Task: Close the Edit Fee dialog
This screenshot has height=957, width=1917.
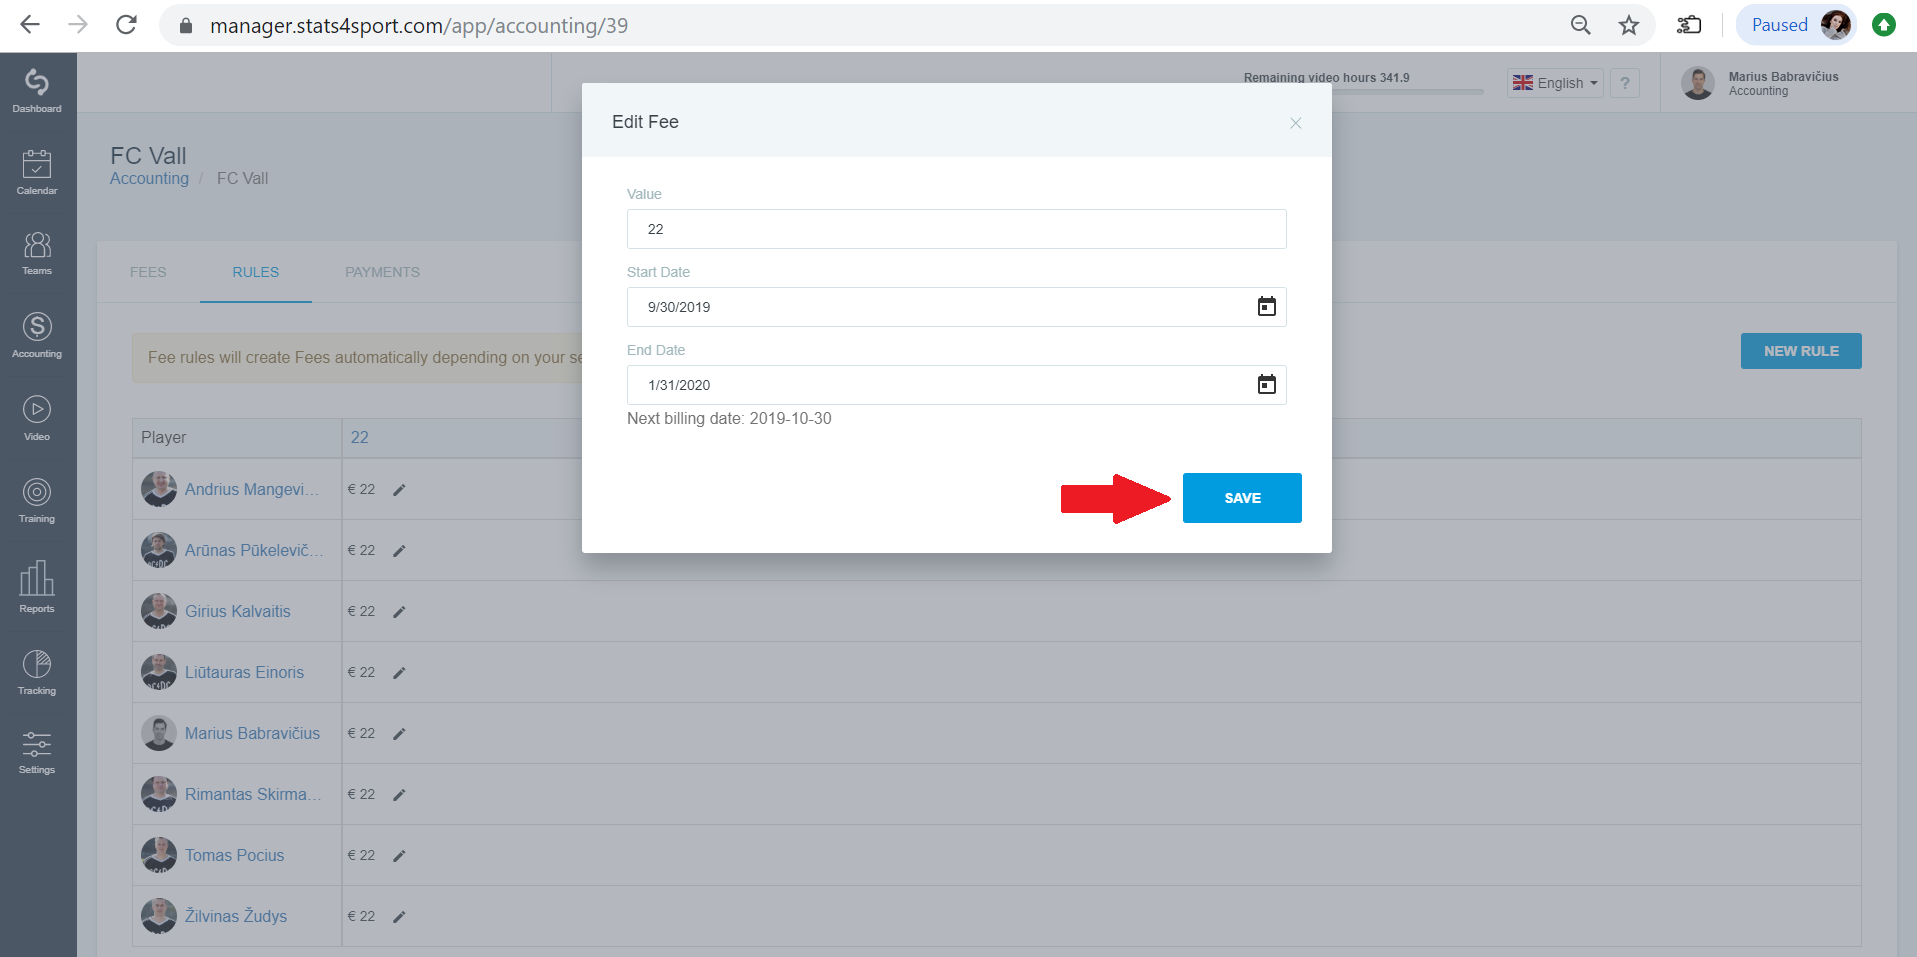Action: pos(1295,123)
